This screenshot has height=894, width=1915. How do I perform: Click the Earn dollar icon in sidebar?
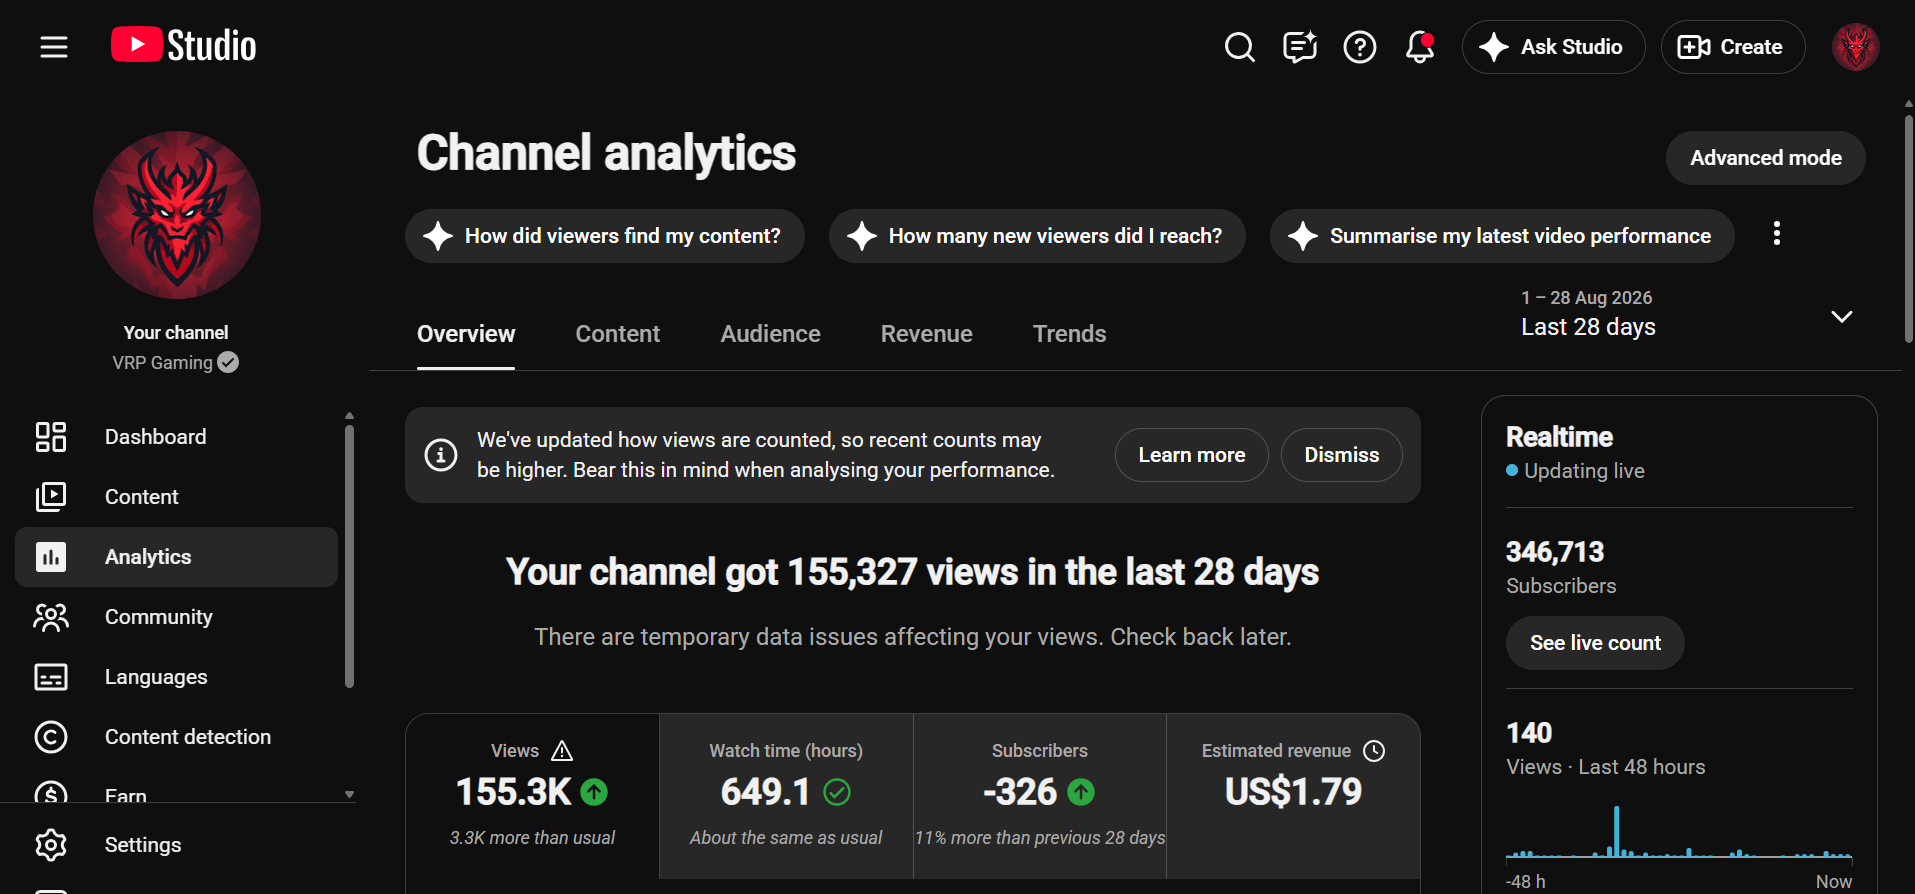click(x=51, y=792)
